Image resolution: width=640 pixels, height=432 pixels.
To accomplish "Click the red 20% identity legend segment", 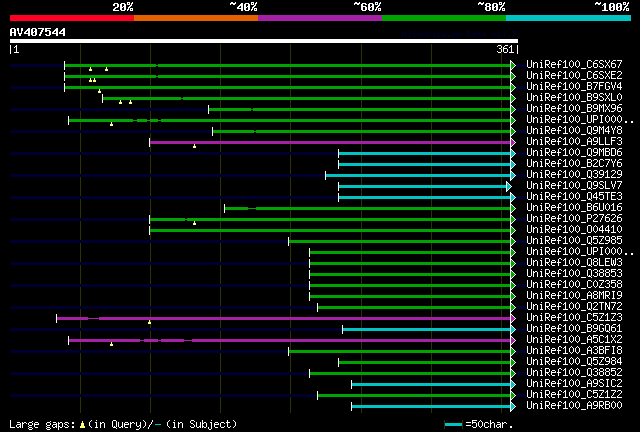I will click(x=72, y=18).
